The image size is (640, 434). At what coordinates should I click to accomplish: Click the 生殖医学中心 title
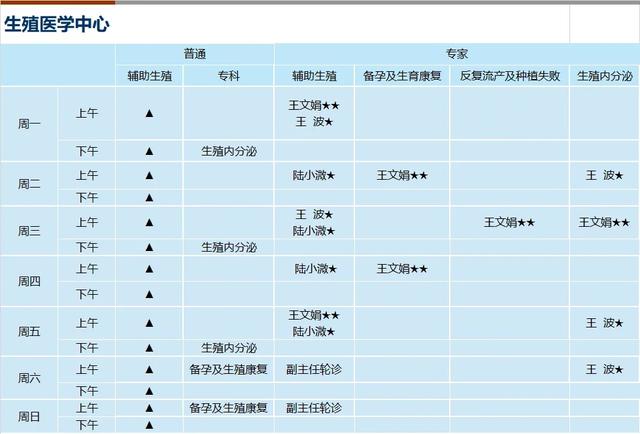[57, 24]
